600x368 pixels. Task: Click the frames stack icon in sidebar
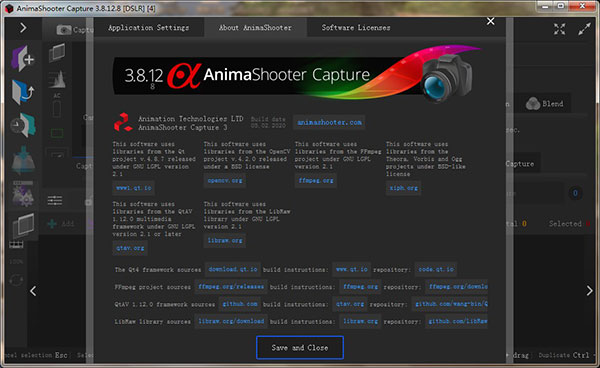[23, 226]
